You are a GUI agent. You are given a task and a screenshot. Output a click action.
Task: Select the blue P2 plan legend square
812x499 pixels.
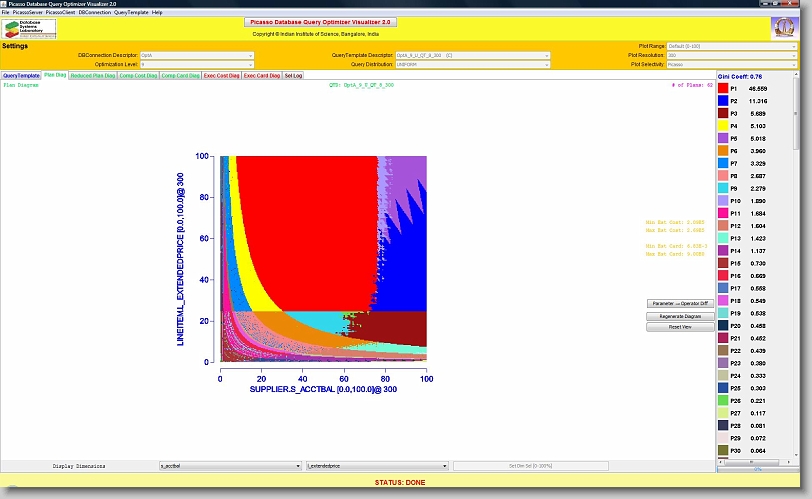click(723, 101)
